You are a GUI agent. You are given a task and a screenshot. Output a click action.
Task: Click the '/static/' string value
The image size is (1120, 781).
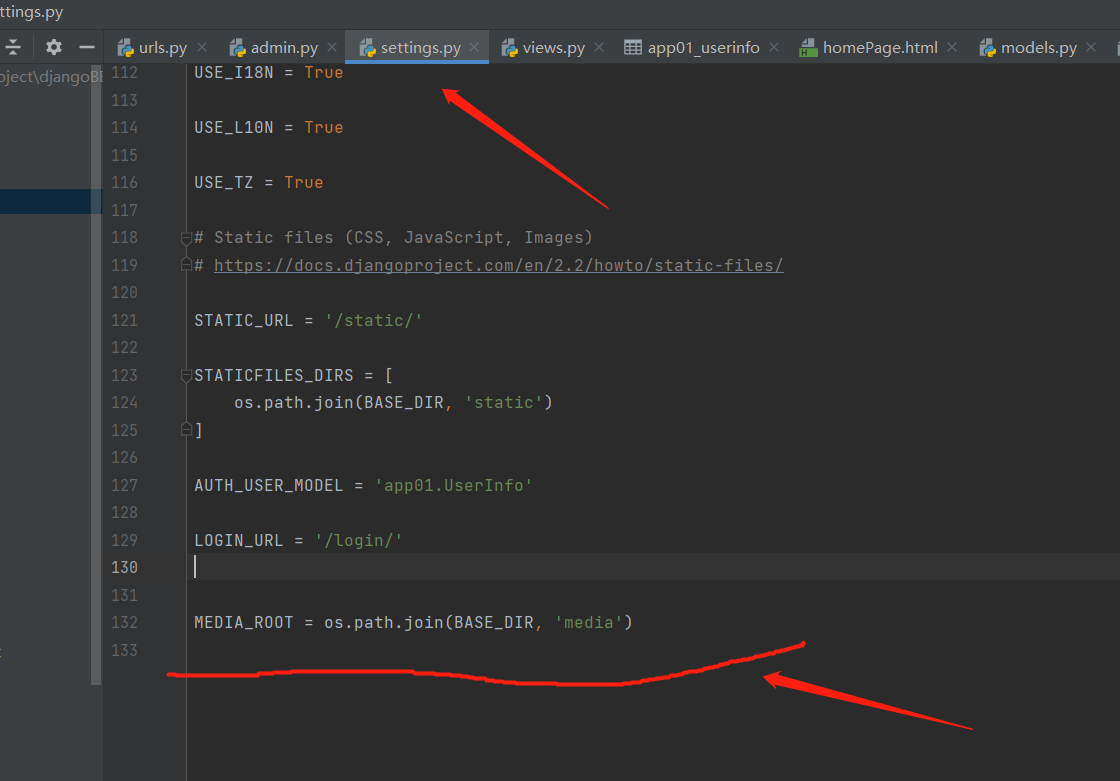pos(374,320)
